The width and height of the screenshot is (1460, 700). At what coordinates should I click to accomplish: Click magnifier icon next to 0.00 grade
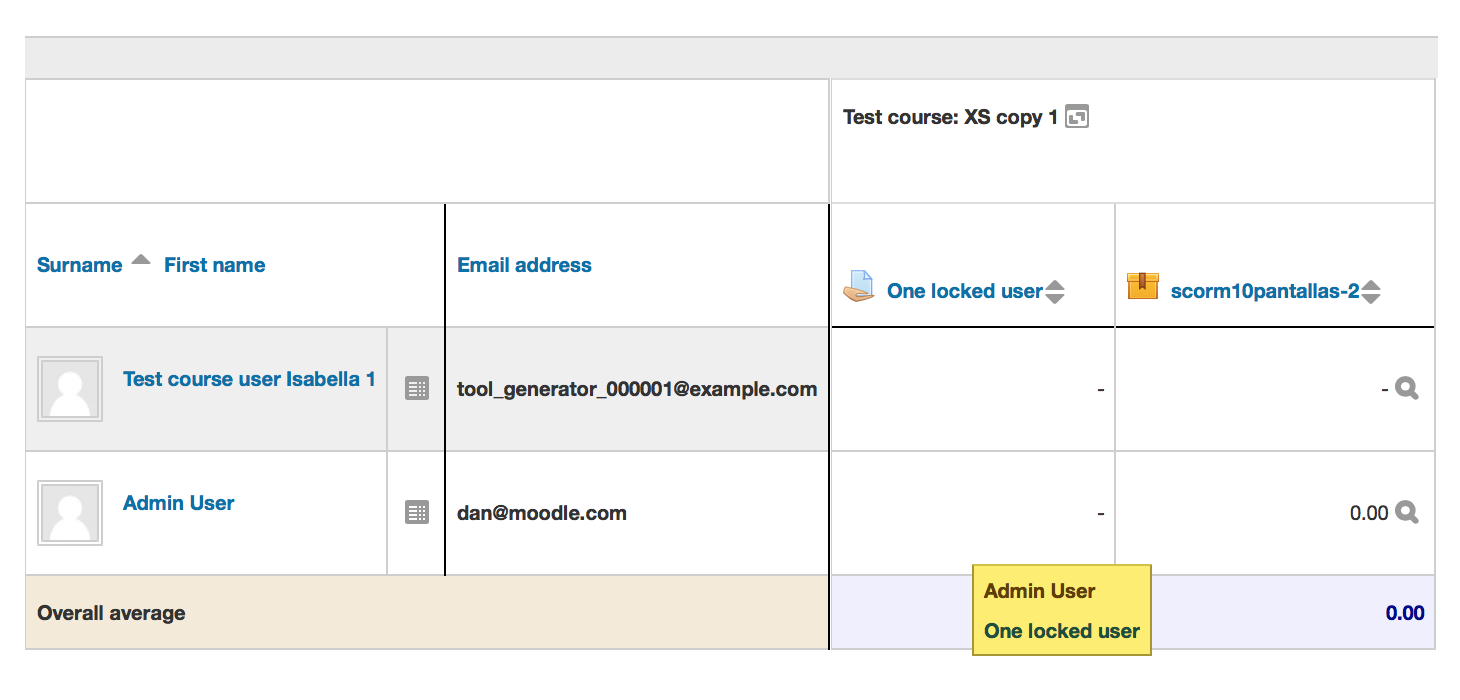pos(1407,513)
